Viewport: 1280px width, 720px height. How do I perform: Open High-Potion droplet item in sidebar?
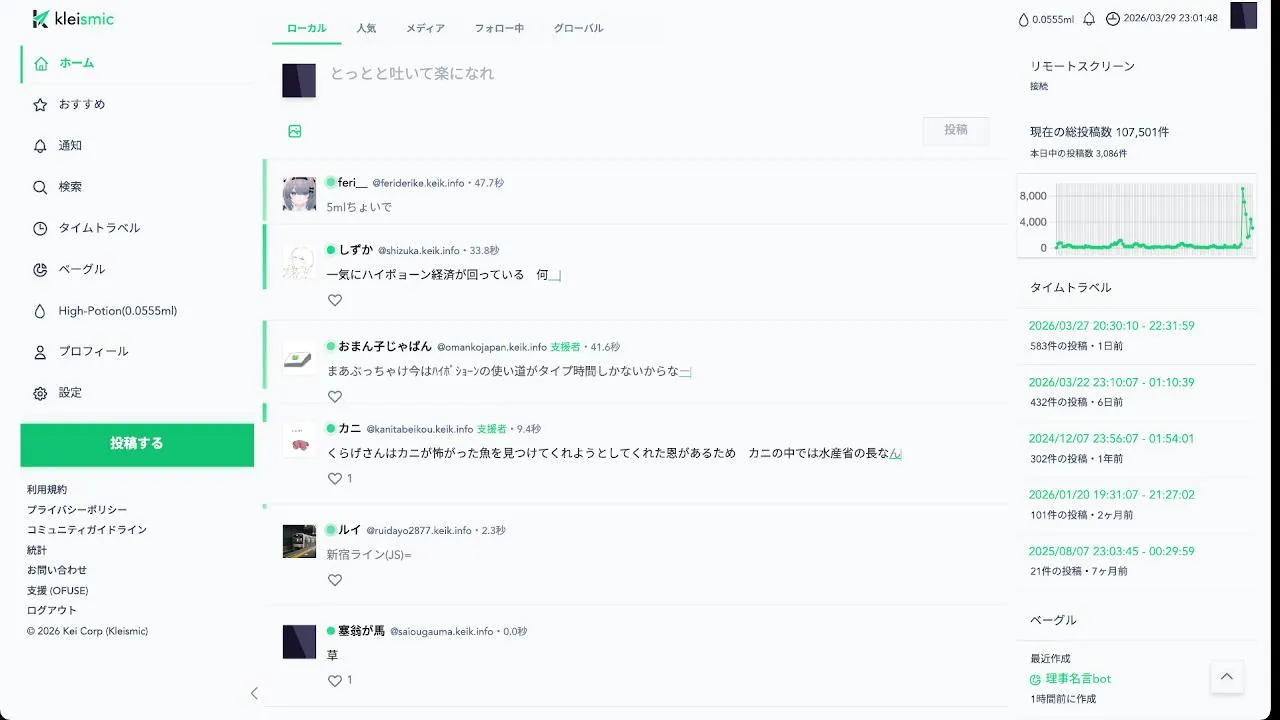(137, 311)
